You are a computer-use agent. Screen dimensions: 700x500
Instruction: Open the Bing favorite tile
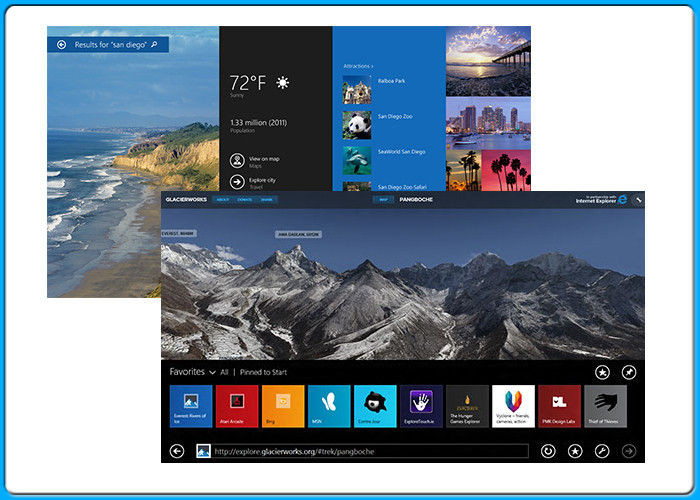(x=283, y=406)
